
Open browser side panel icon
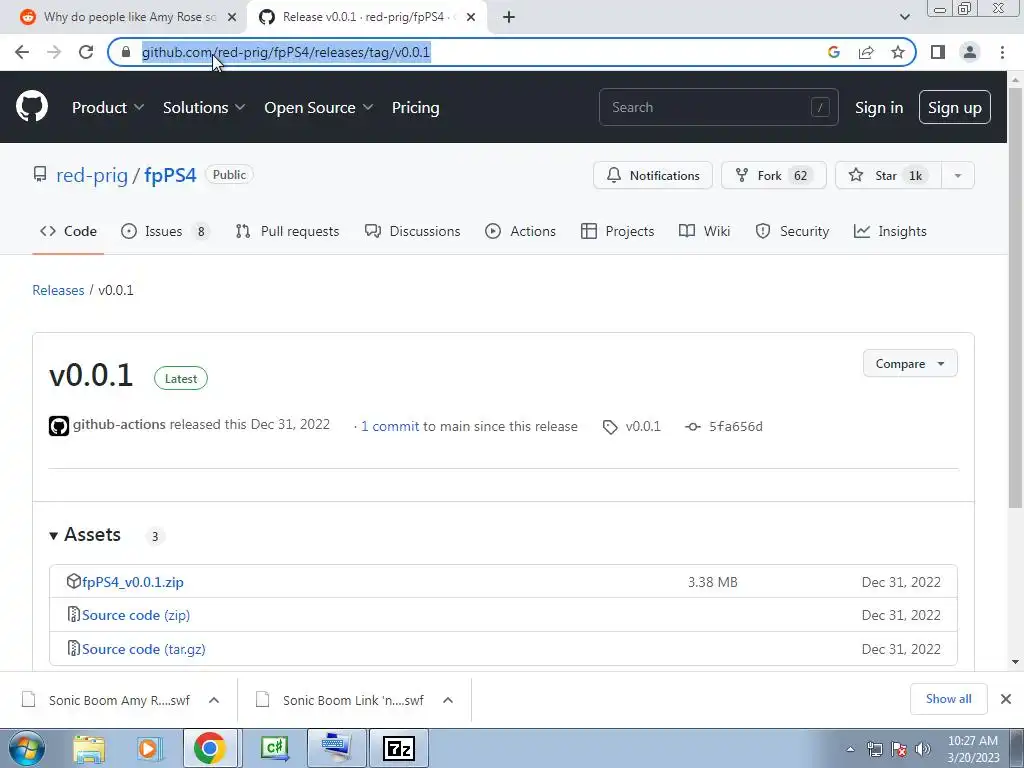(938, 52)
